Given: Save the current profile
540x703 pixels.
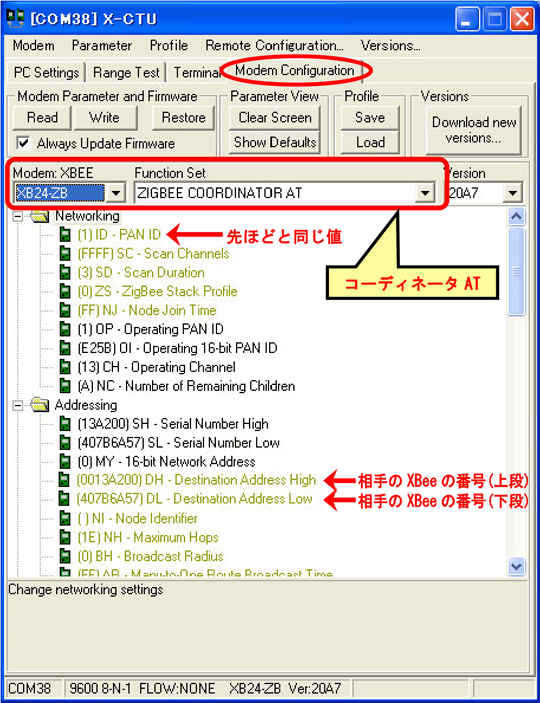Looking at the screenshot, I should 370,118.
